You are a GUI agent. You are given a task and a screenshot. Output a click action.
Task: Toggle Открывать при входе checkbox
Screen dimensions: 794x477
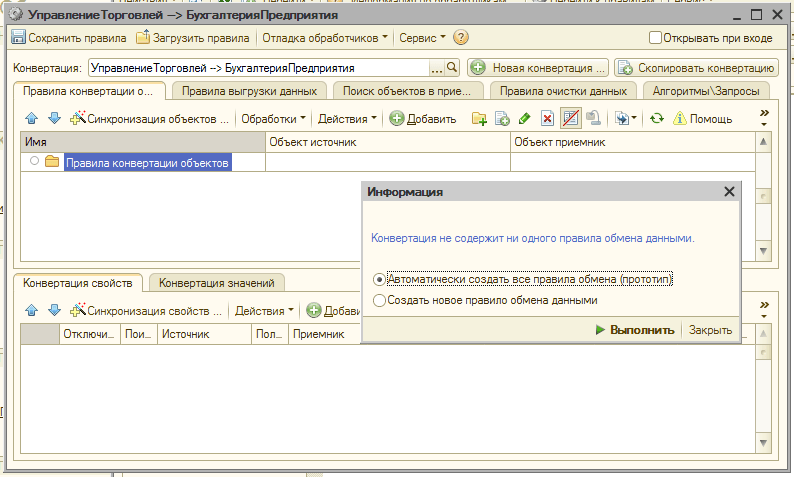(655, 37)
